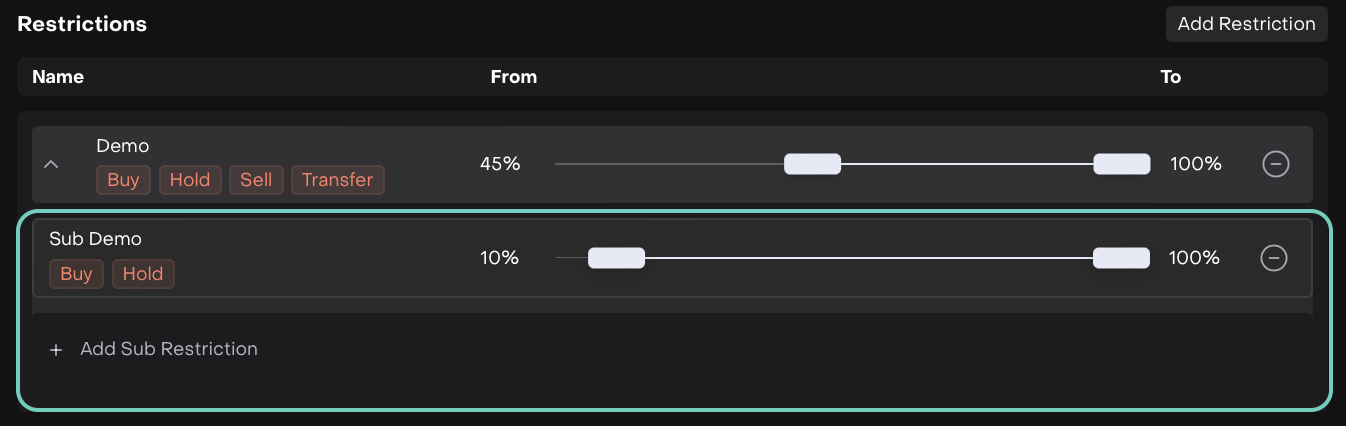
Task: Click Sub Demo slider's right handle at 100%
Action: pos(1121,258)
